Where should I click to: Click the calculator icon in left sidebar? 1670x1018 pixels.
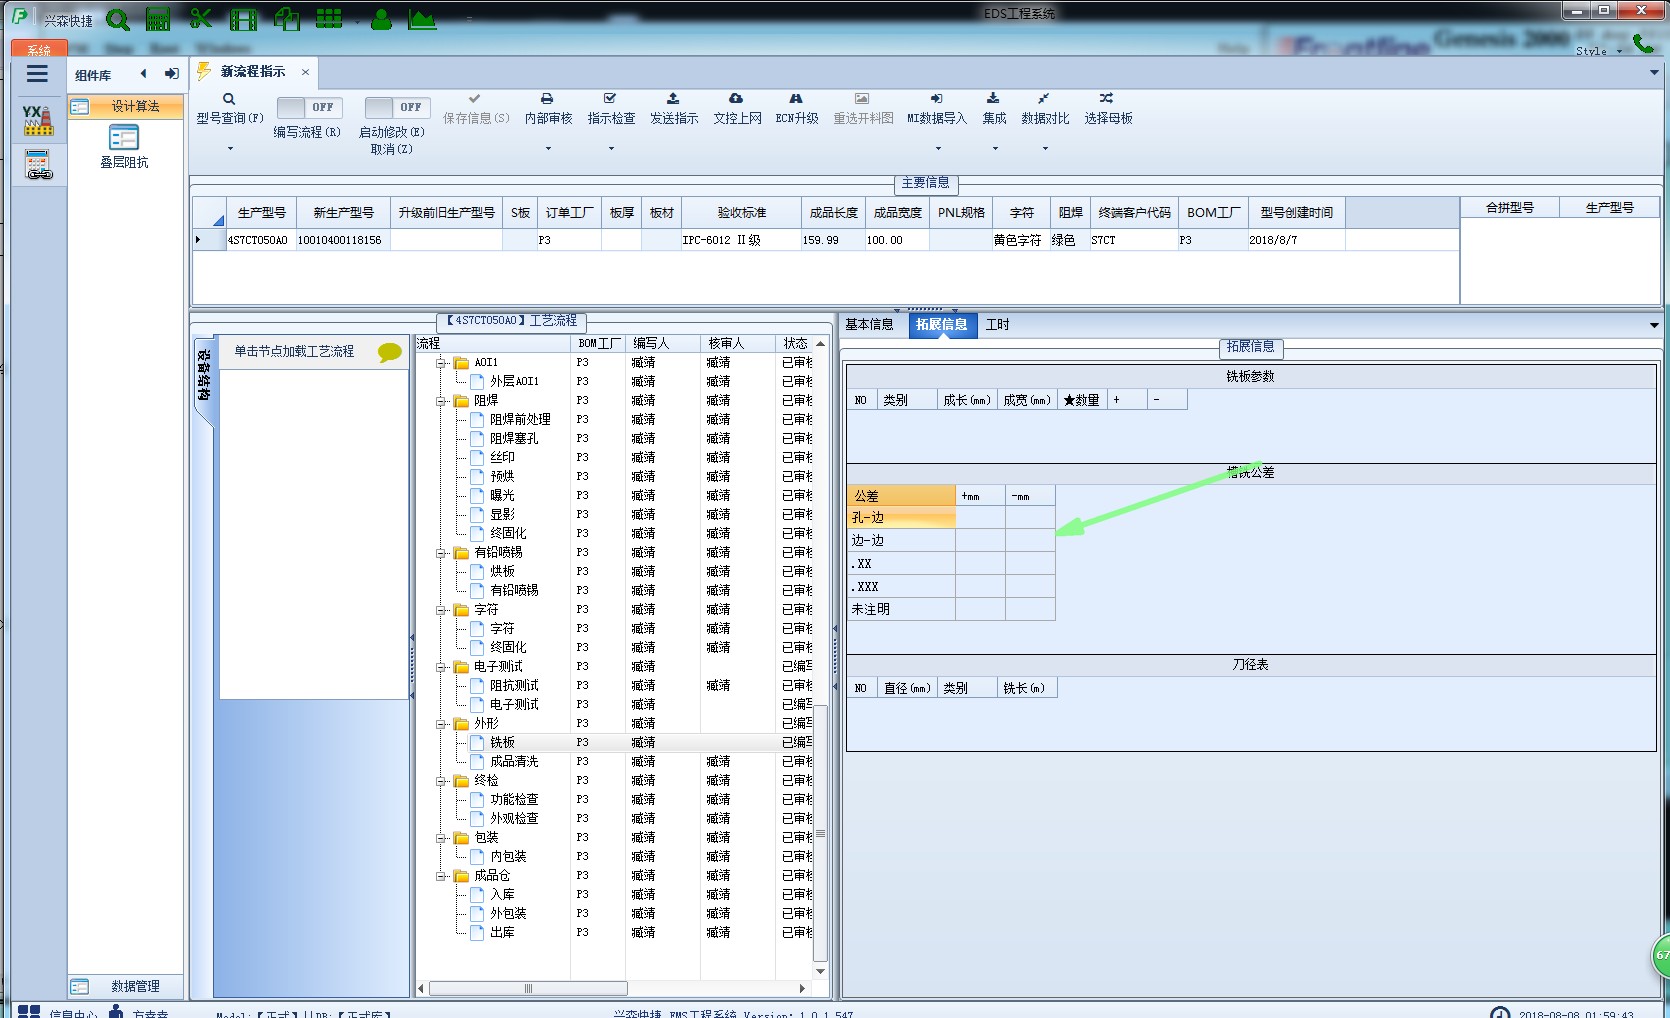point(38,165)
